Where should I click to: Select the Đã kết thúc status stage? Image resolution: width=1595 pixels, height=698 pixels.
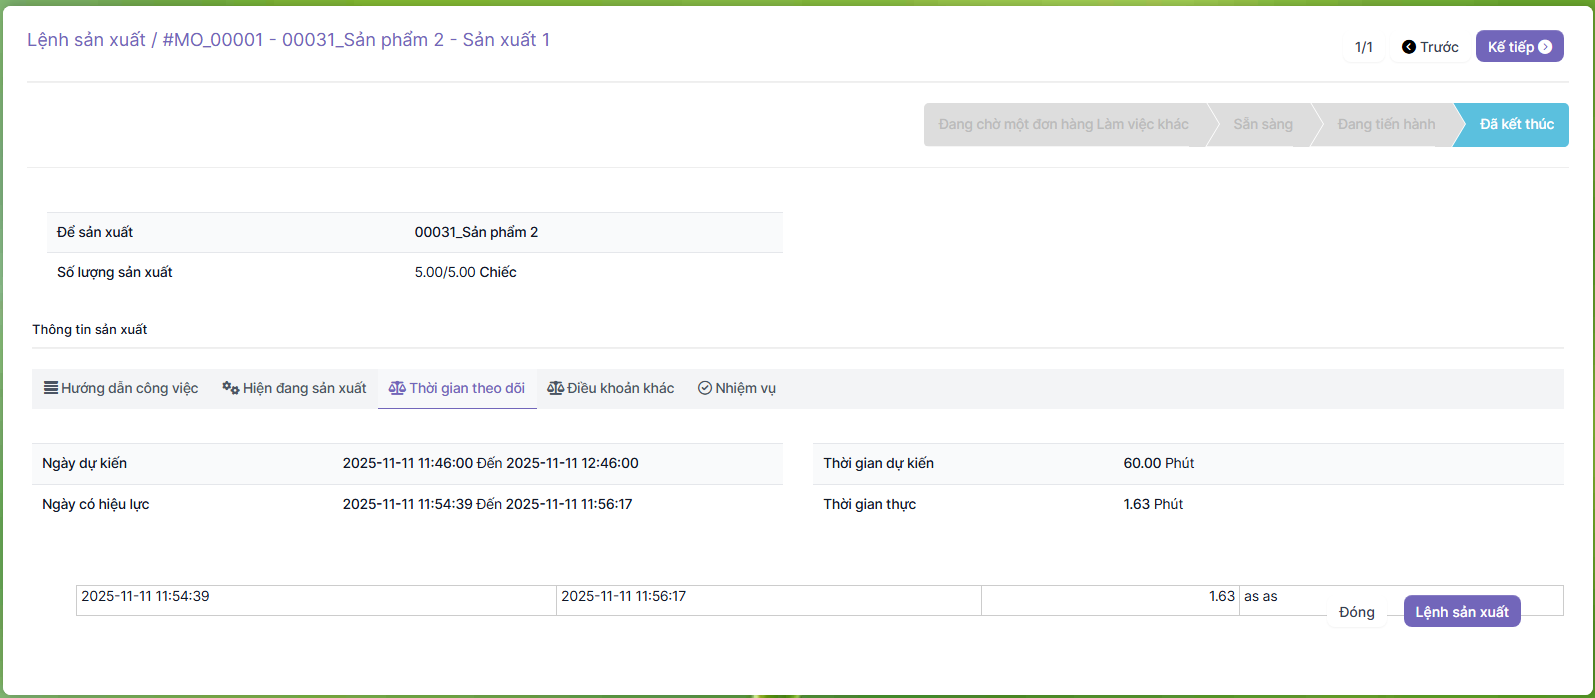pos(1516,124)
